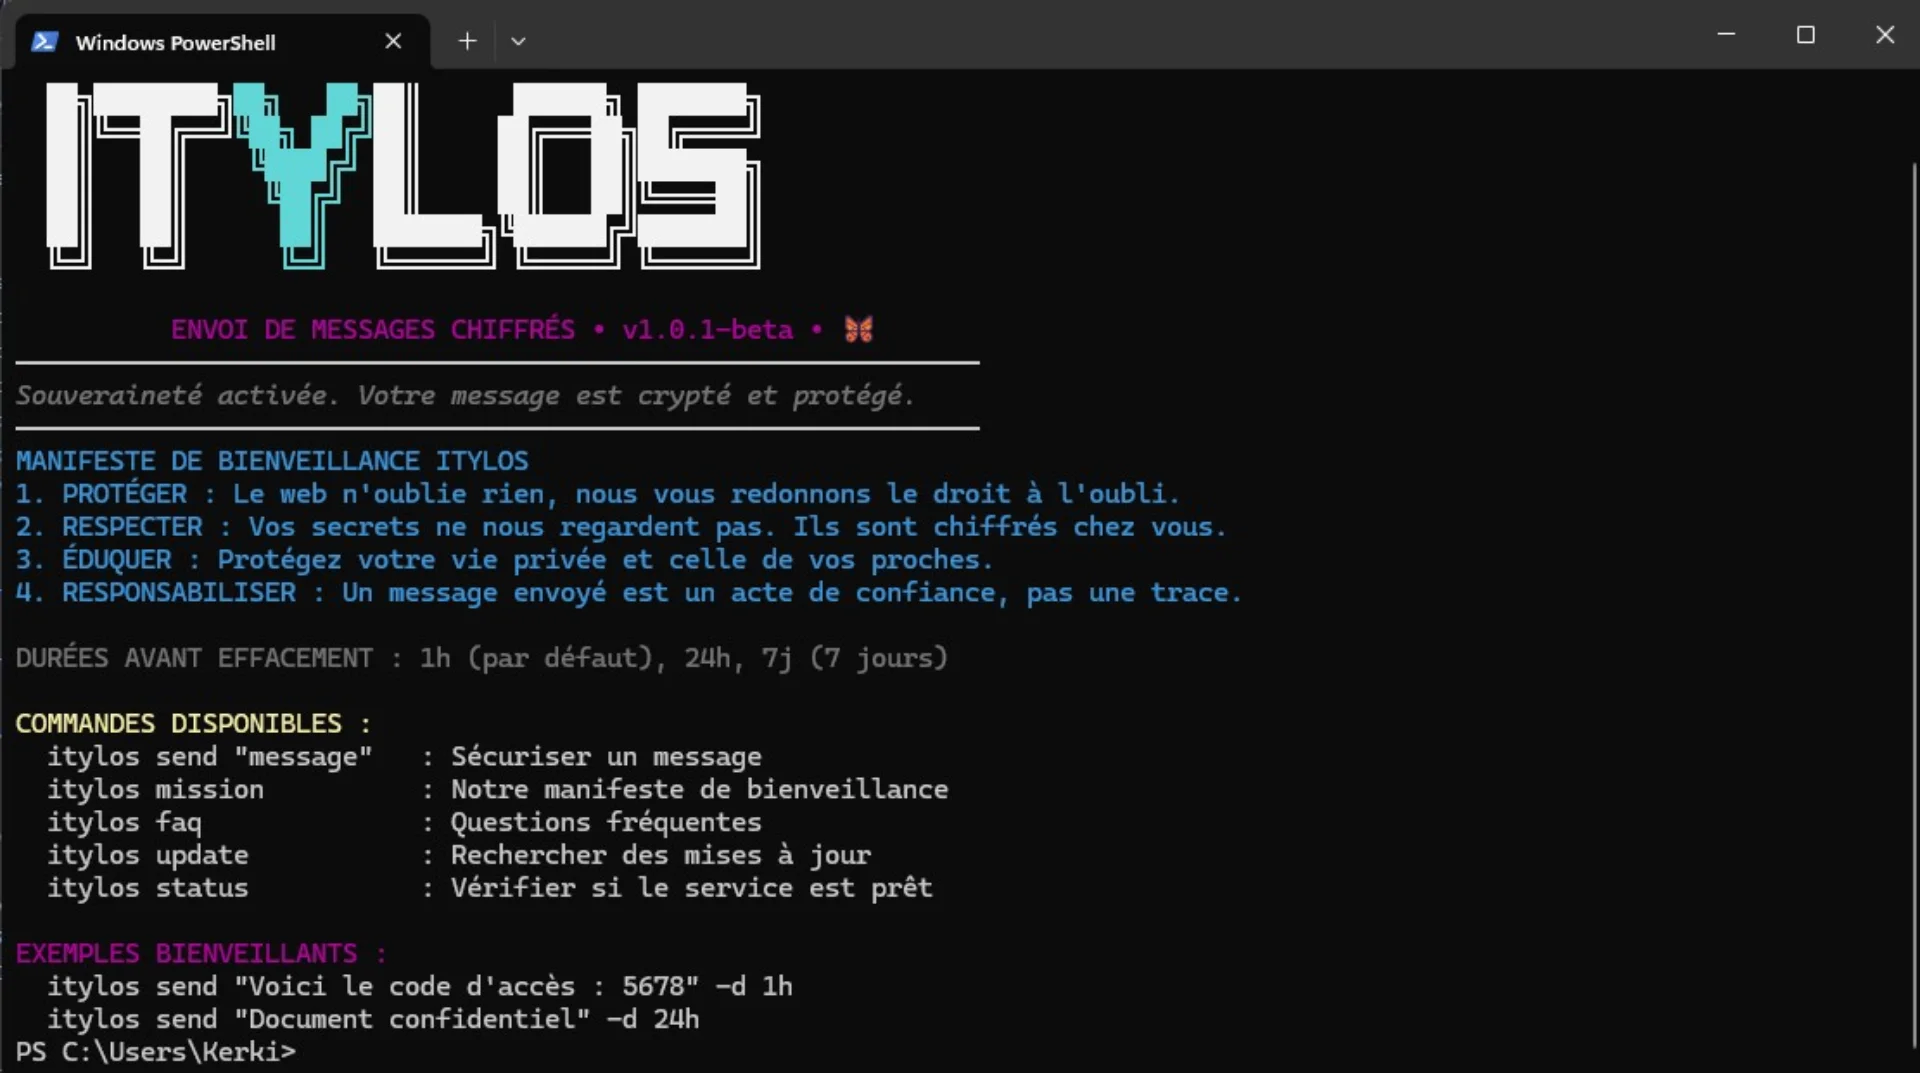Click the PS C:\Users\Kerki> prompt line
The height and width of the screenshot is (1073, 1920).
coord(156,1052)
